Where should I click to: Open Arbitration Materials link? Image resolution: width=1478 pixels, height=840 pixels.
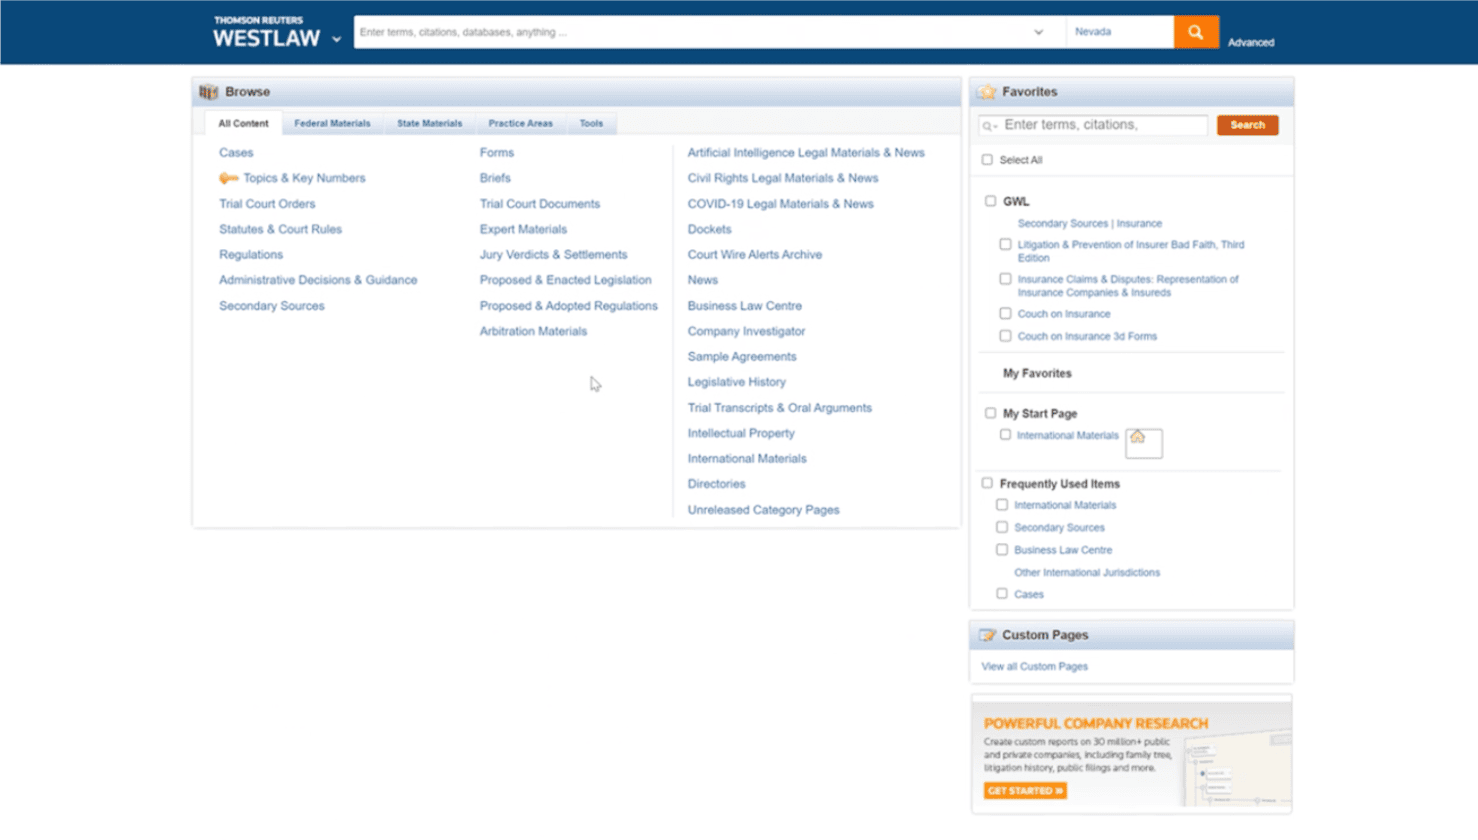pos(533,331)
